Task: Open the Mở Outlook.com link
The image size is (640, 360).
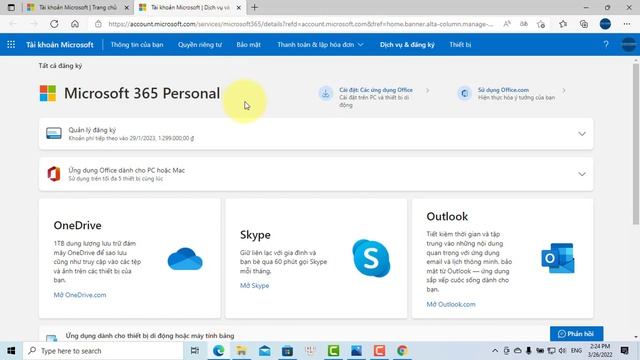Action: point(451,304)
